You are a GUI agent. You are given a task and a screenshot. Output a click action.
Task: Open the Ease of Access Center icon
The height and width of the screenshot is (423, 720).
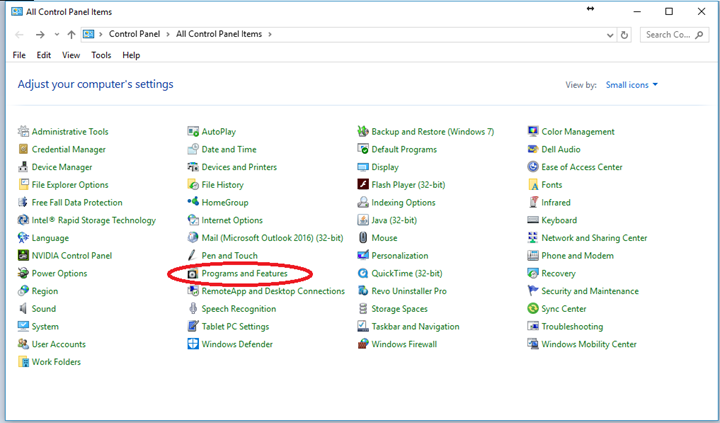coord(533,167)
